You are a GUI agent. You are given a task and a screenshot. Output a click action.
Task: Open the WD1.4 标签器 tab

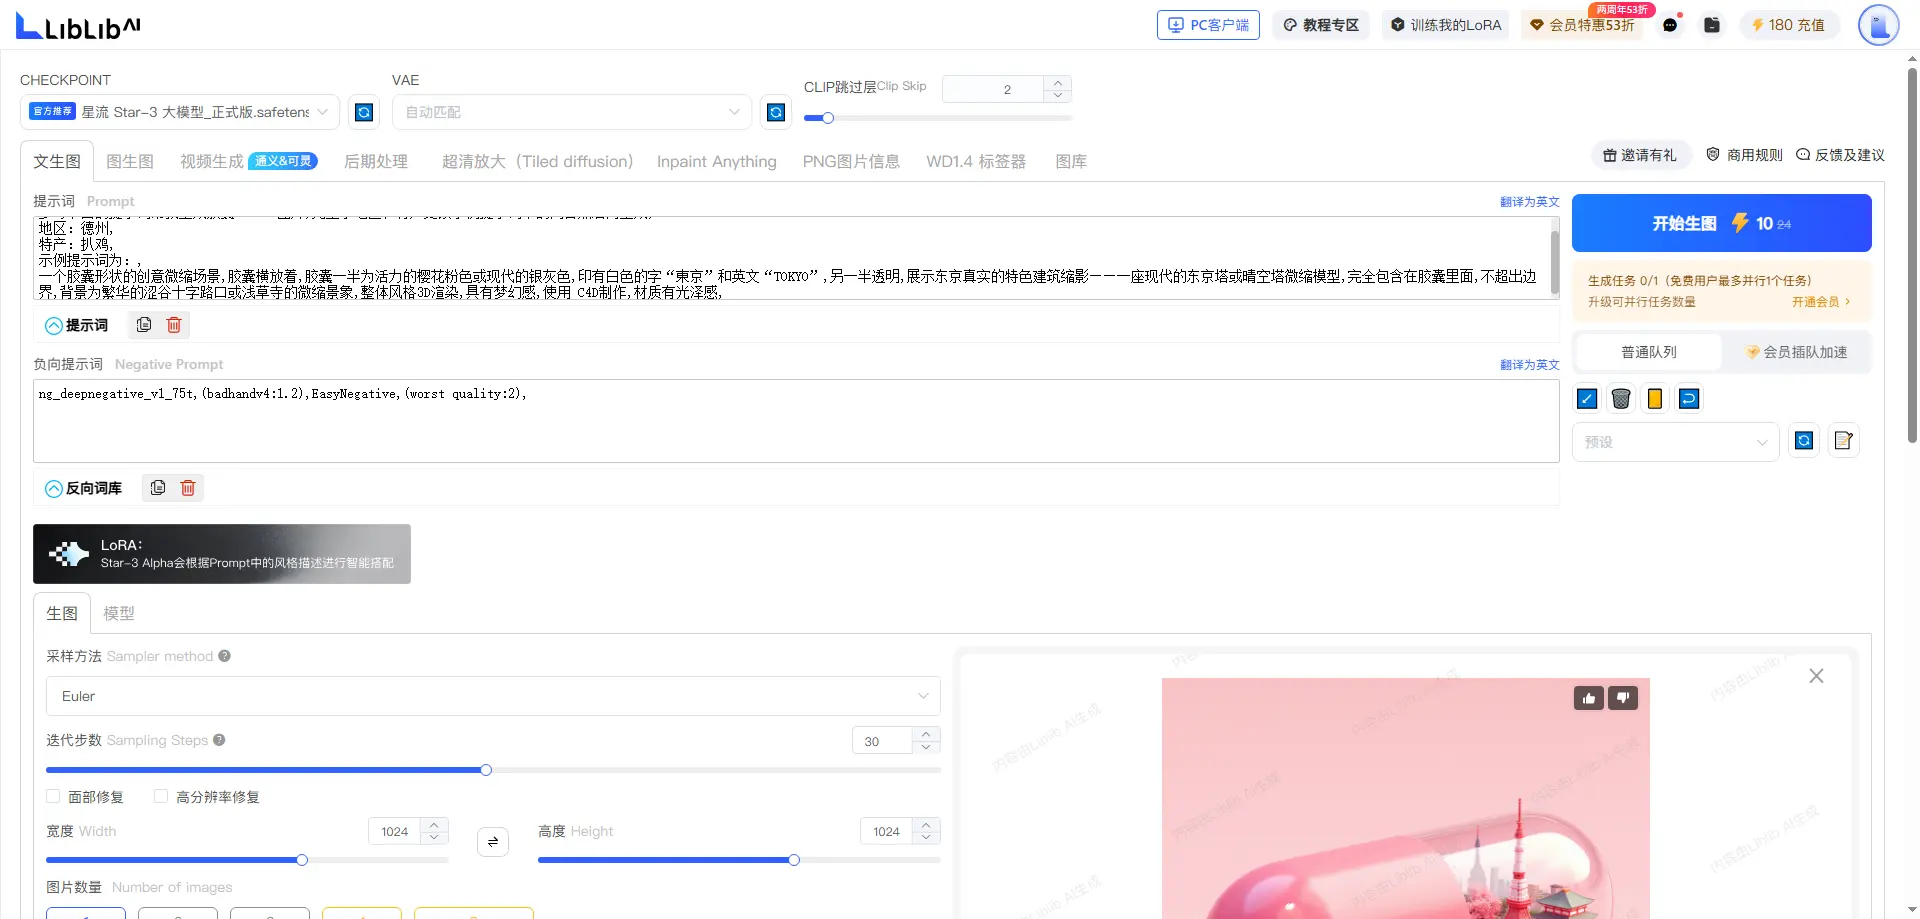976,161
